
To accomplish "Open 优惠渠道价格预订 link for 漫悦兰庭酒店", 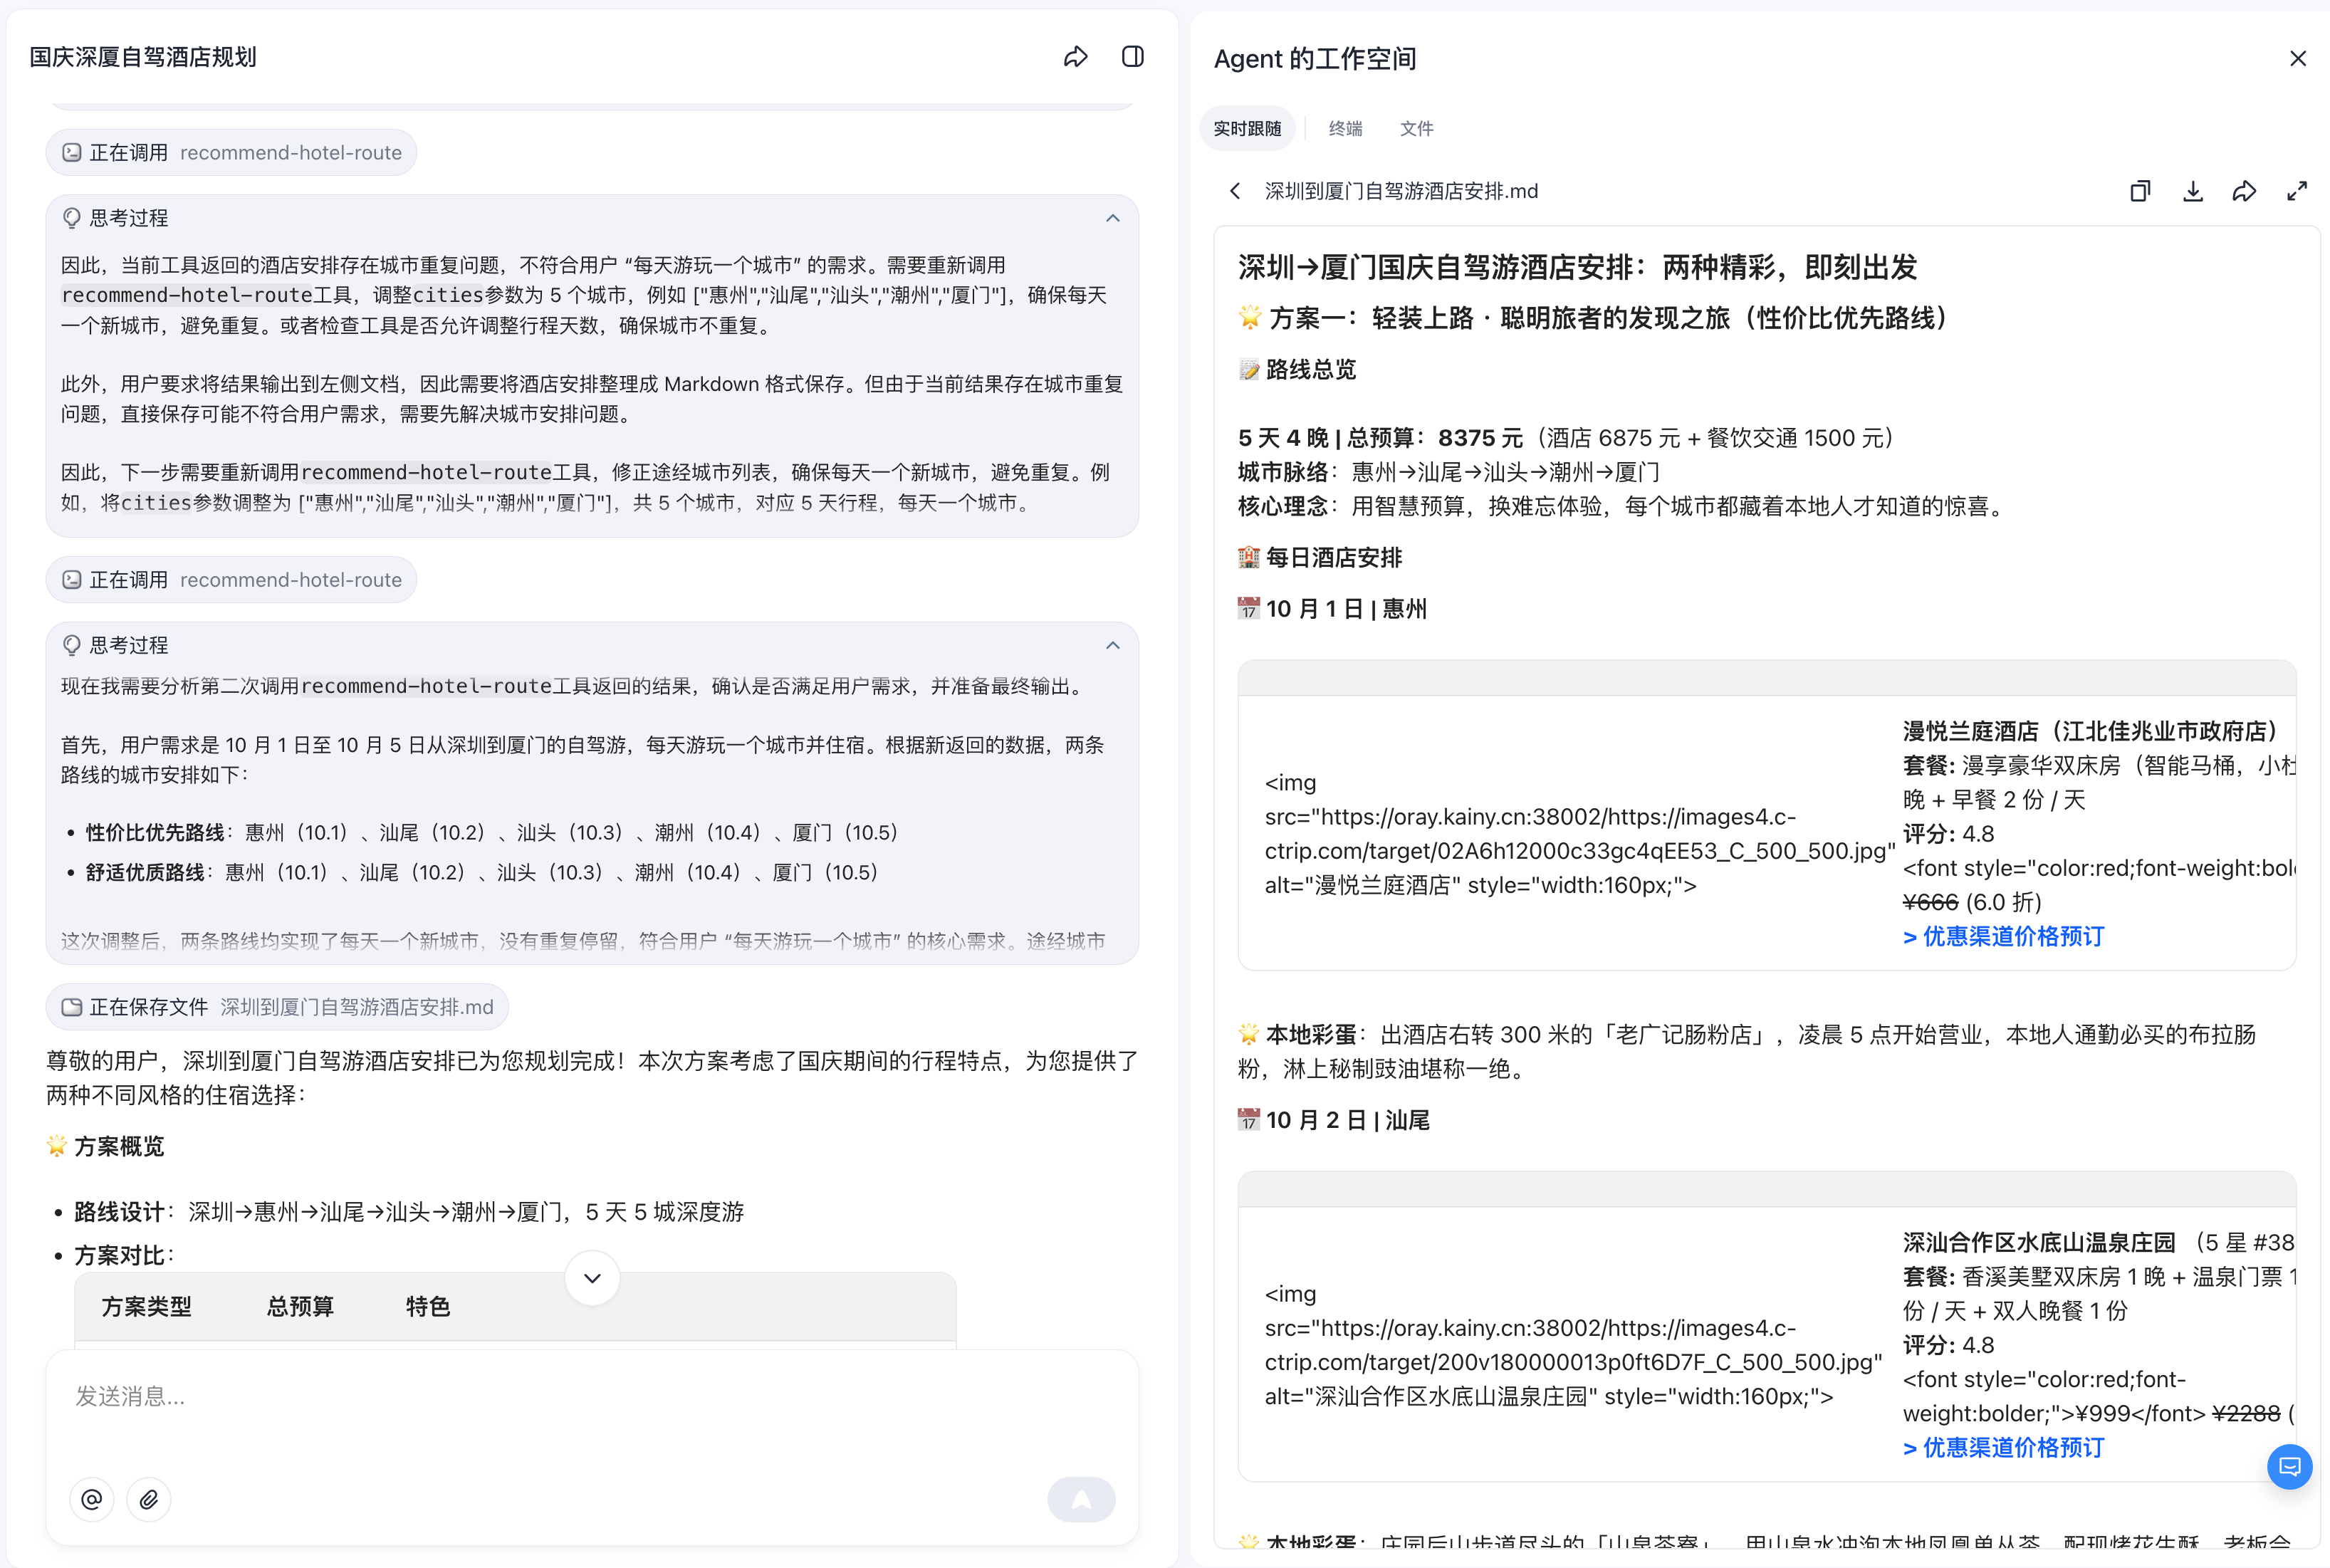I will [2004, 936].
